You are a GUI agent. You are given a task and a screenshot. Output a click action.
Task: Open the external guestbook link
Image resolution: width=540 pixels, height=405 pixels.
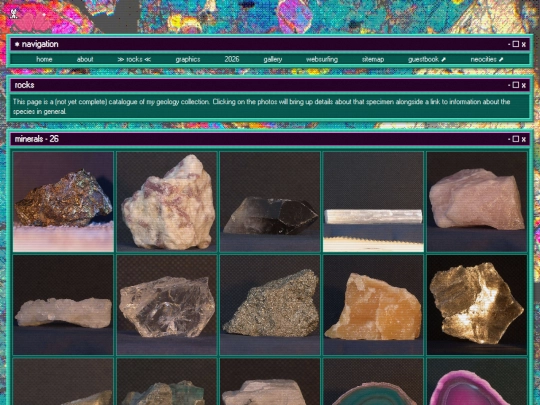pos(427,59)
